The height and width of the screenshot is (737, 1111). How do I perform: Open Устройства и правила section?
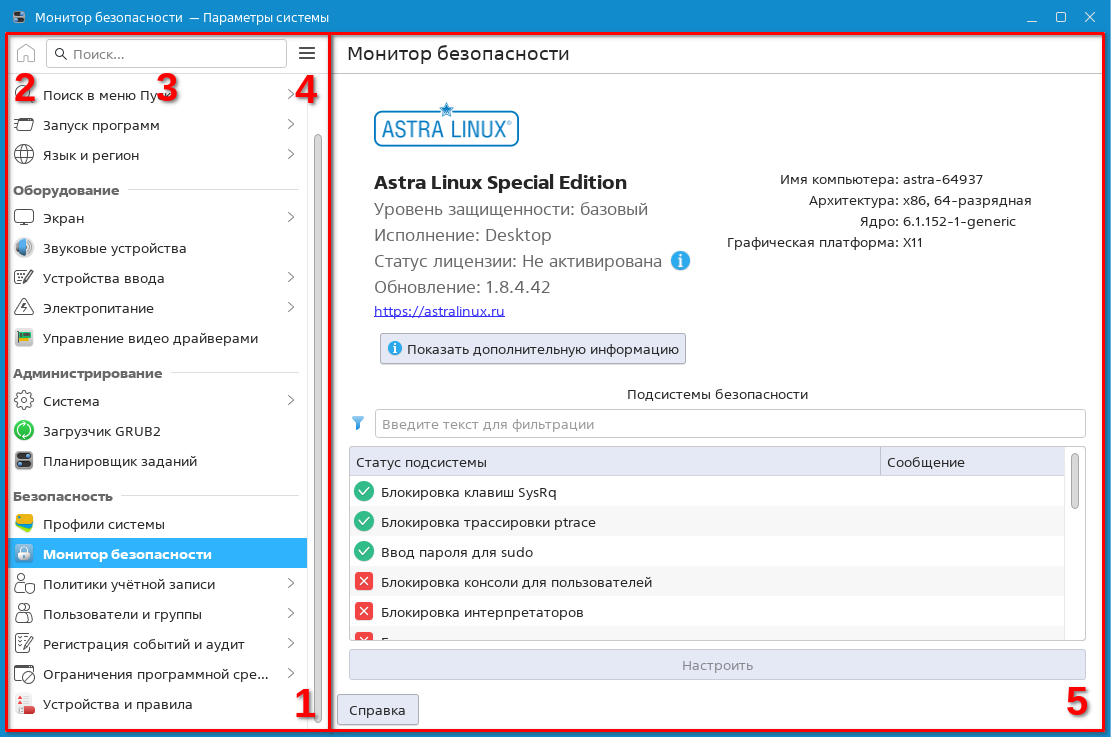click(117, 704)
